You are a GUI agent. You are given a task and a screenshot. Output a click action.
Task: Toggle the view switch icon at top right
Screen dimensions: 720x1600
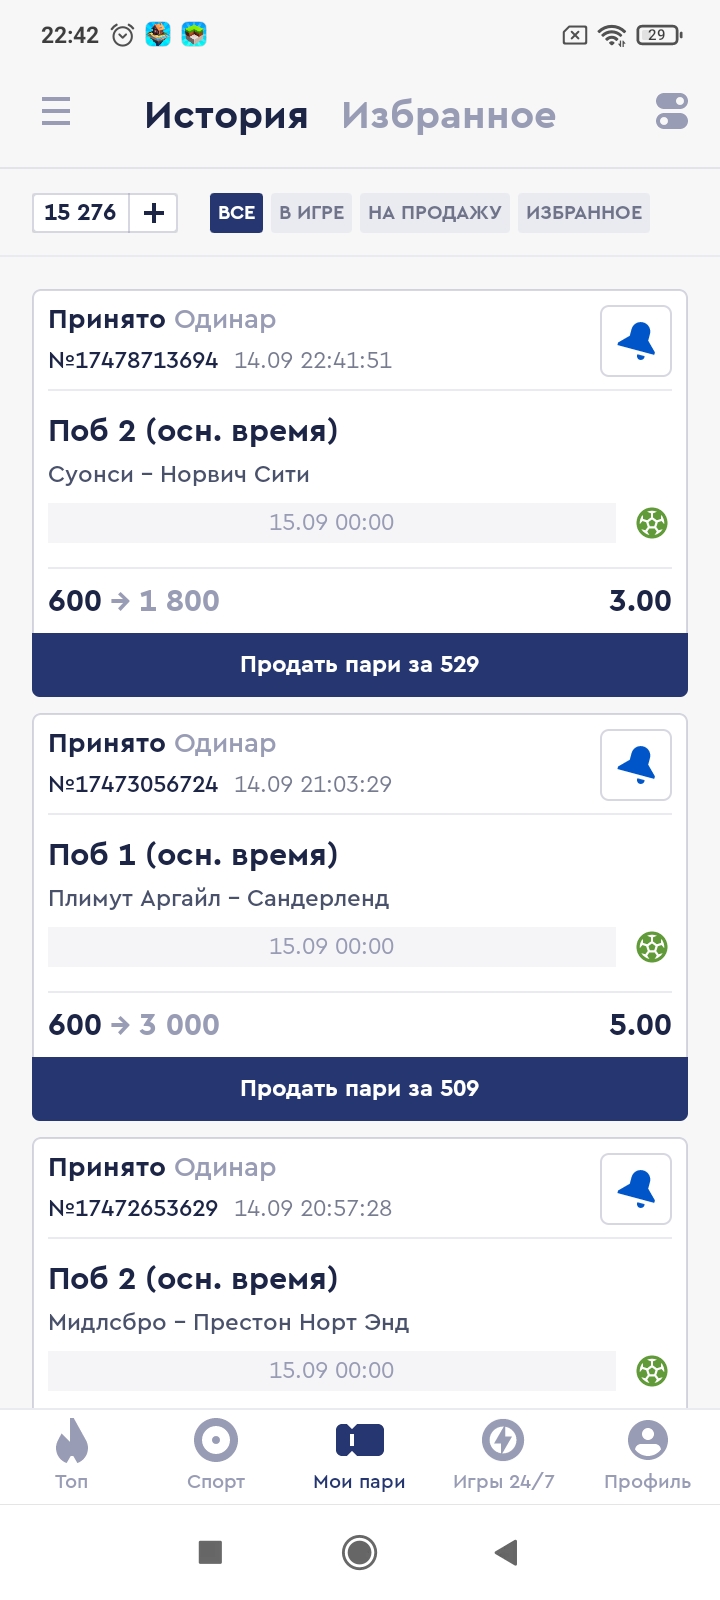(672, 111)
